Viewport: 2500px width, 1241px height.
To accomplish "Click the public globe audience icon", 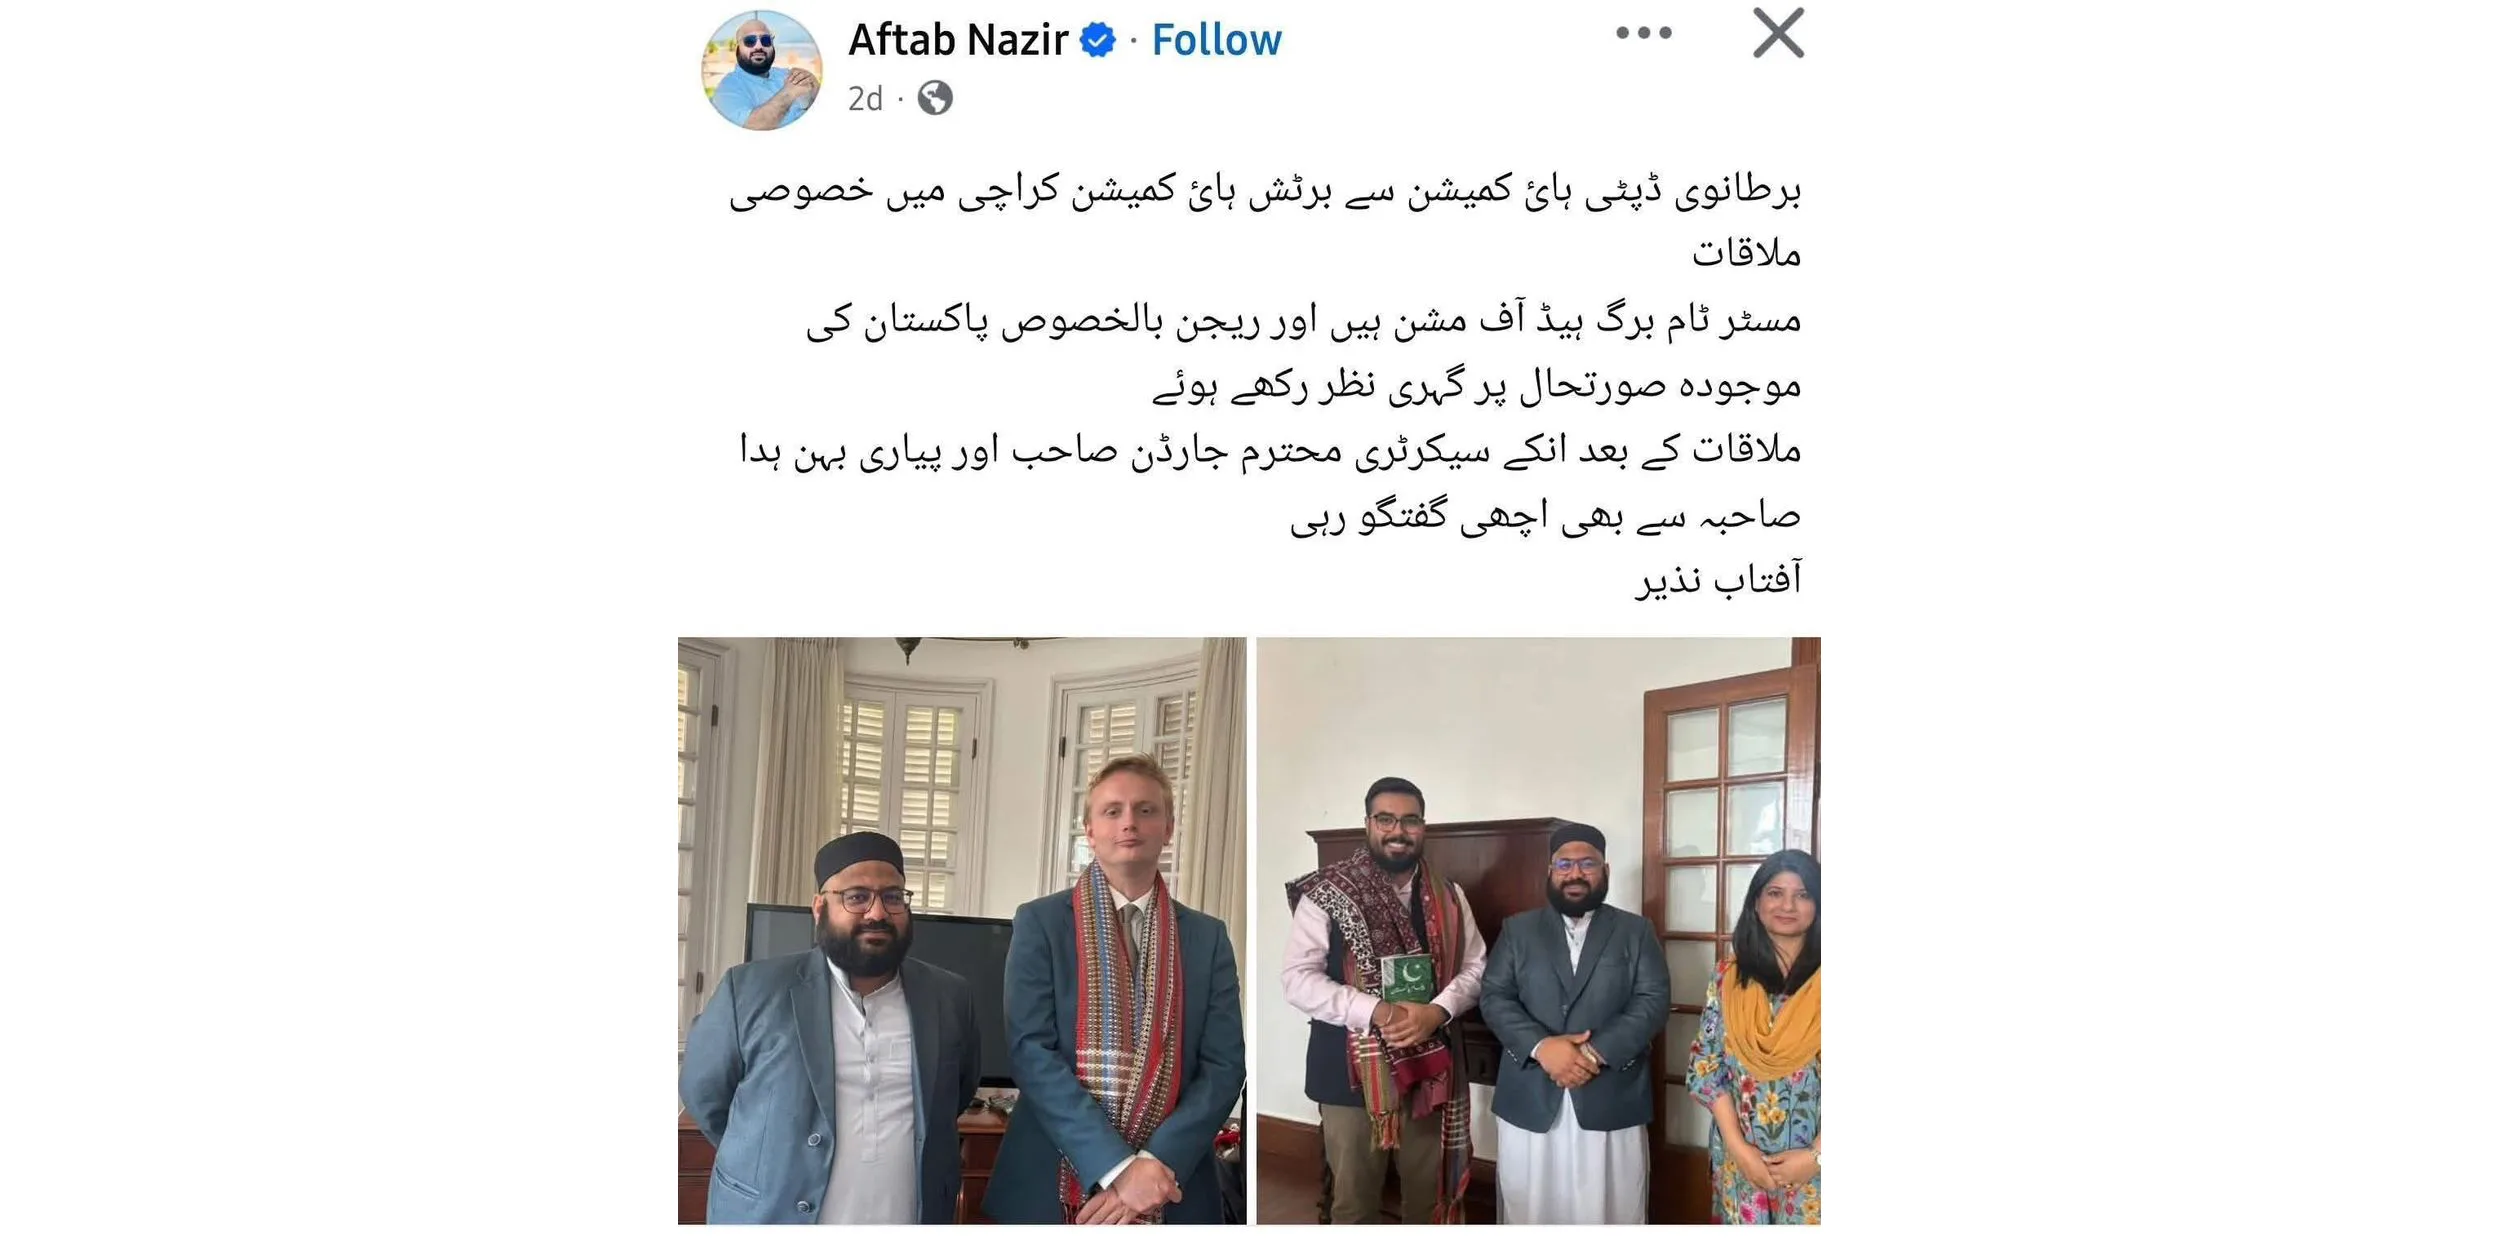I will pyautogui.click(x=935, y=98).
